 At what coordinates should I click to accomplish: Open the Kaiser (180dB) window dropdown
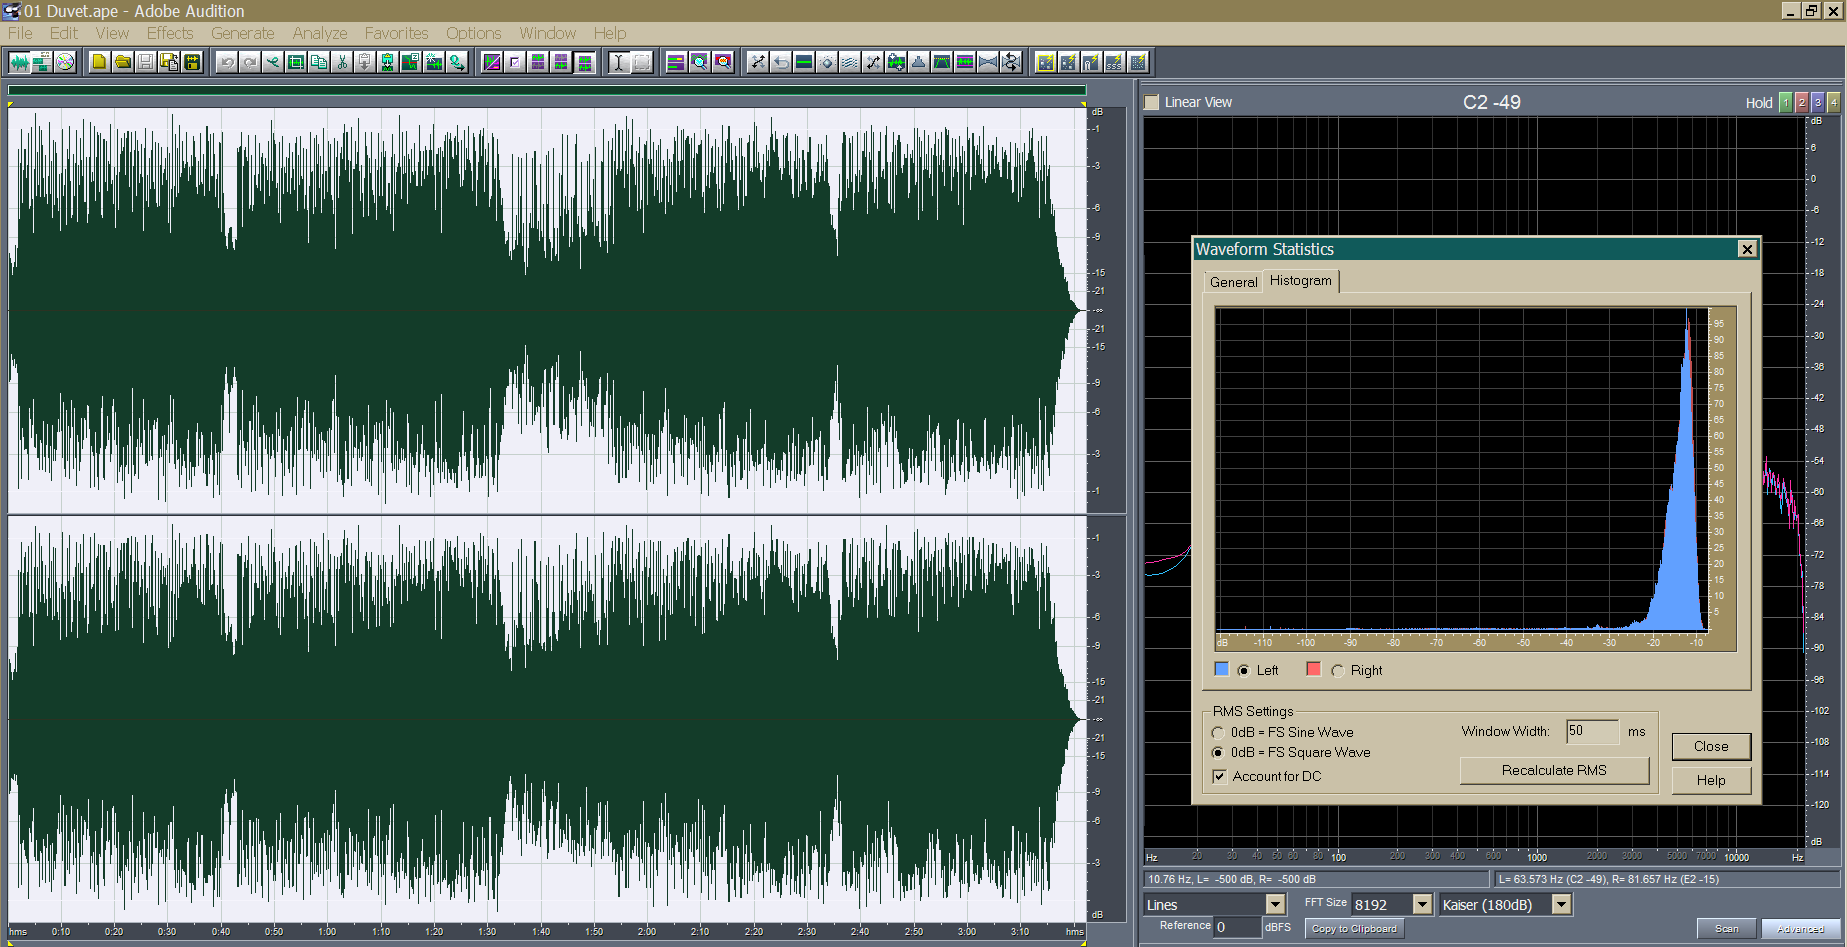click(x=1561, y=904)
